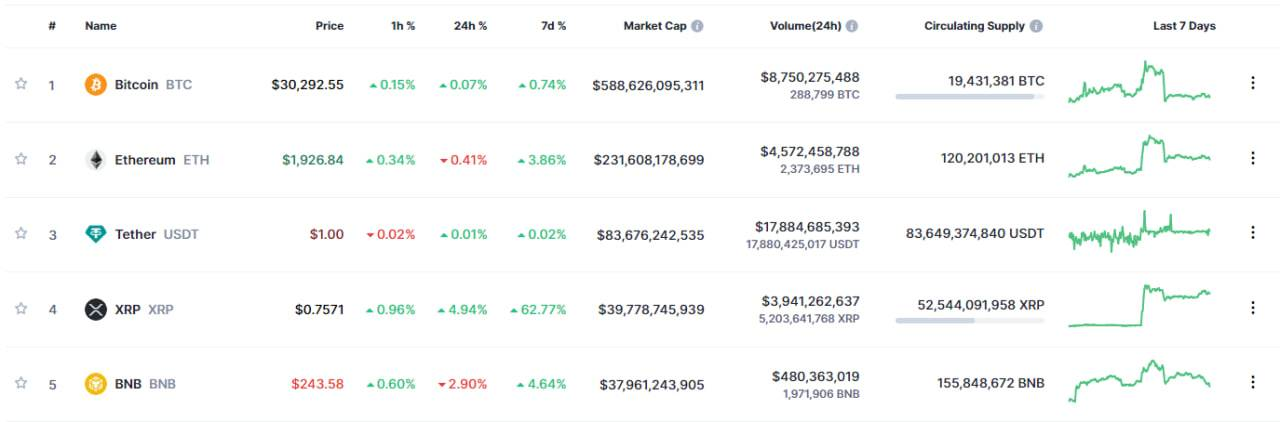The width and height of the screenshot is (1280, 422).
Task: Click the BNB logo icon
Action: (x=95, y=383)
